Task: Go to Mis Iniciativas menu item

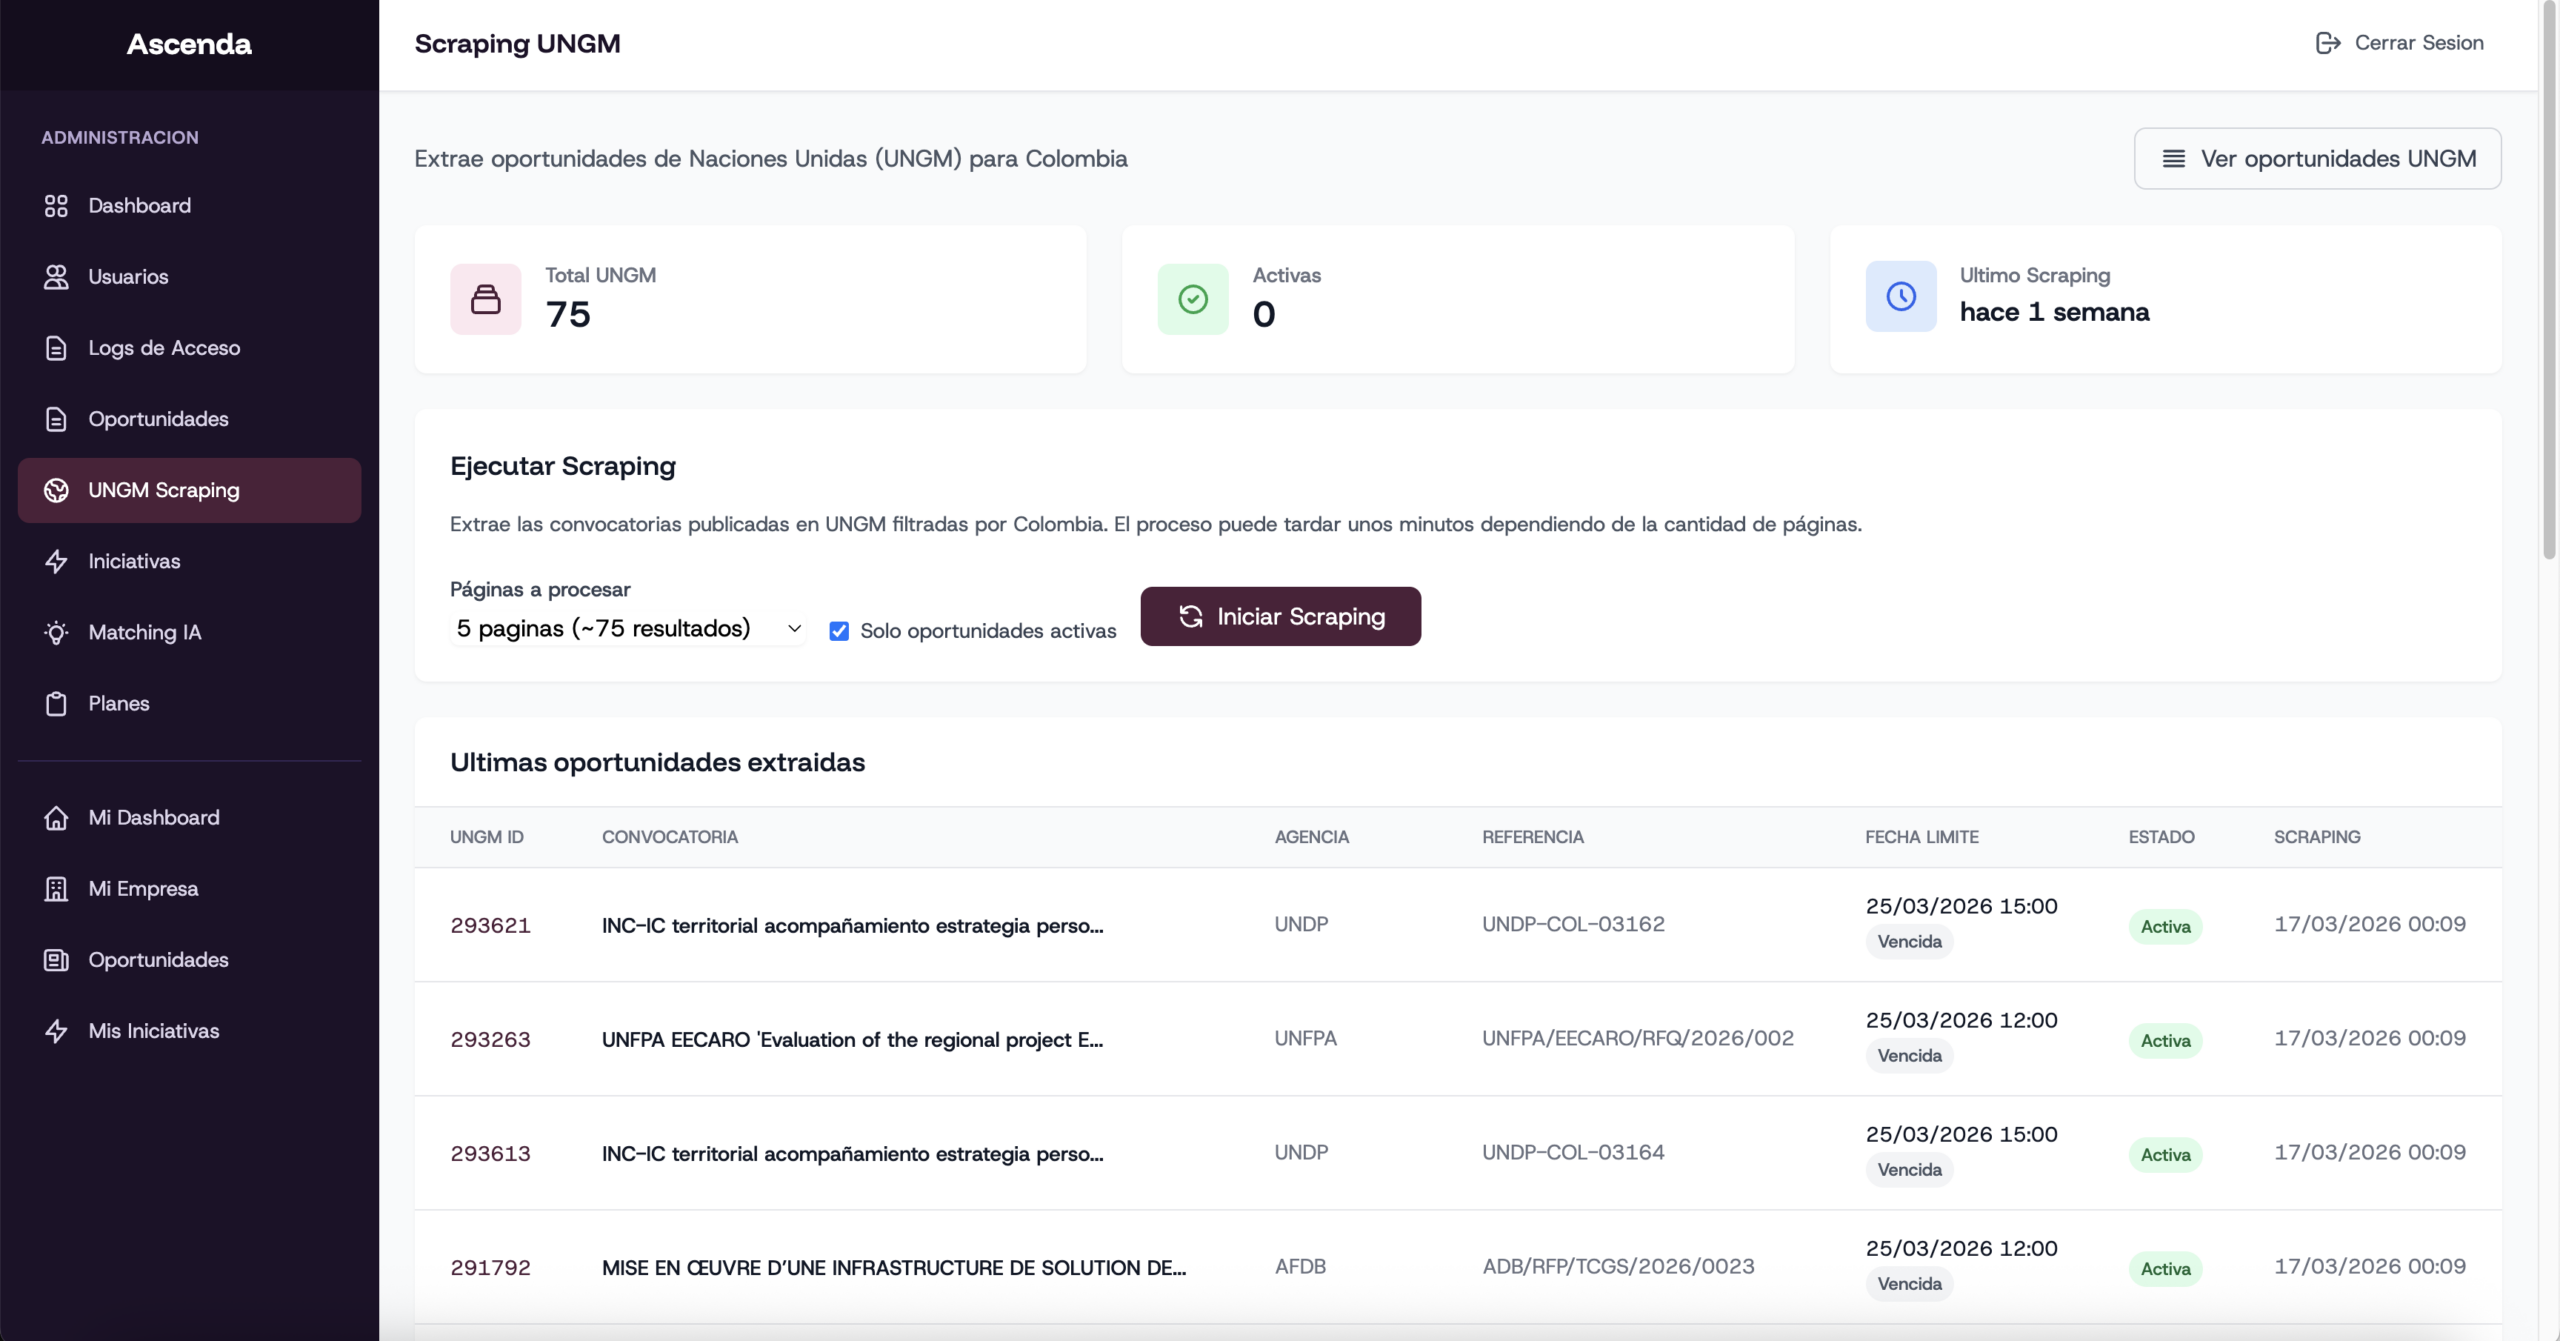Action: (x=153, y=1031)
